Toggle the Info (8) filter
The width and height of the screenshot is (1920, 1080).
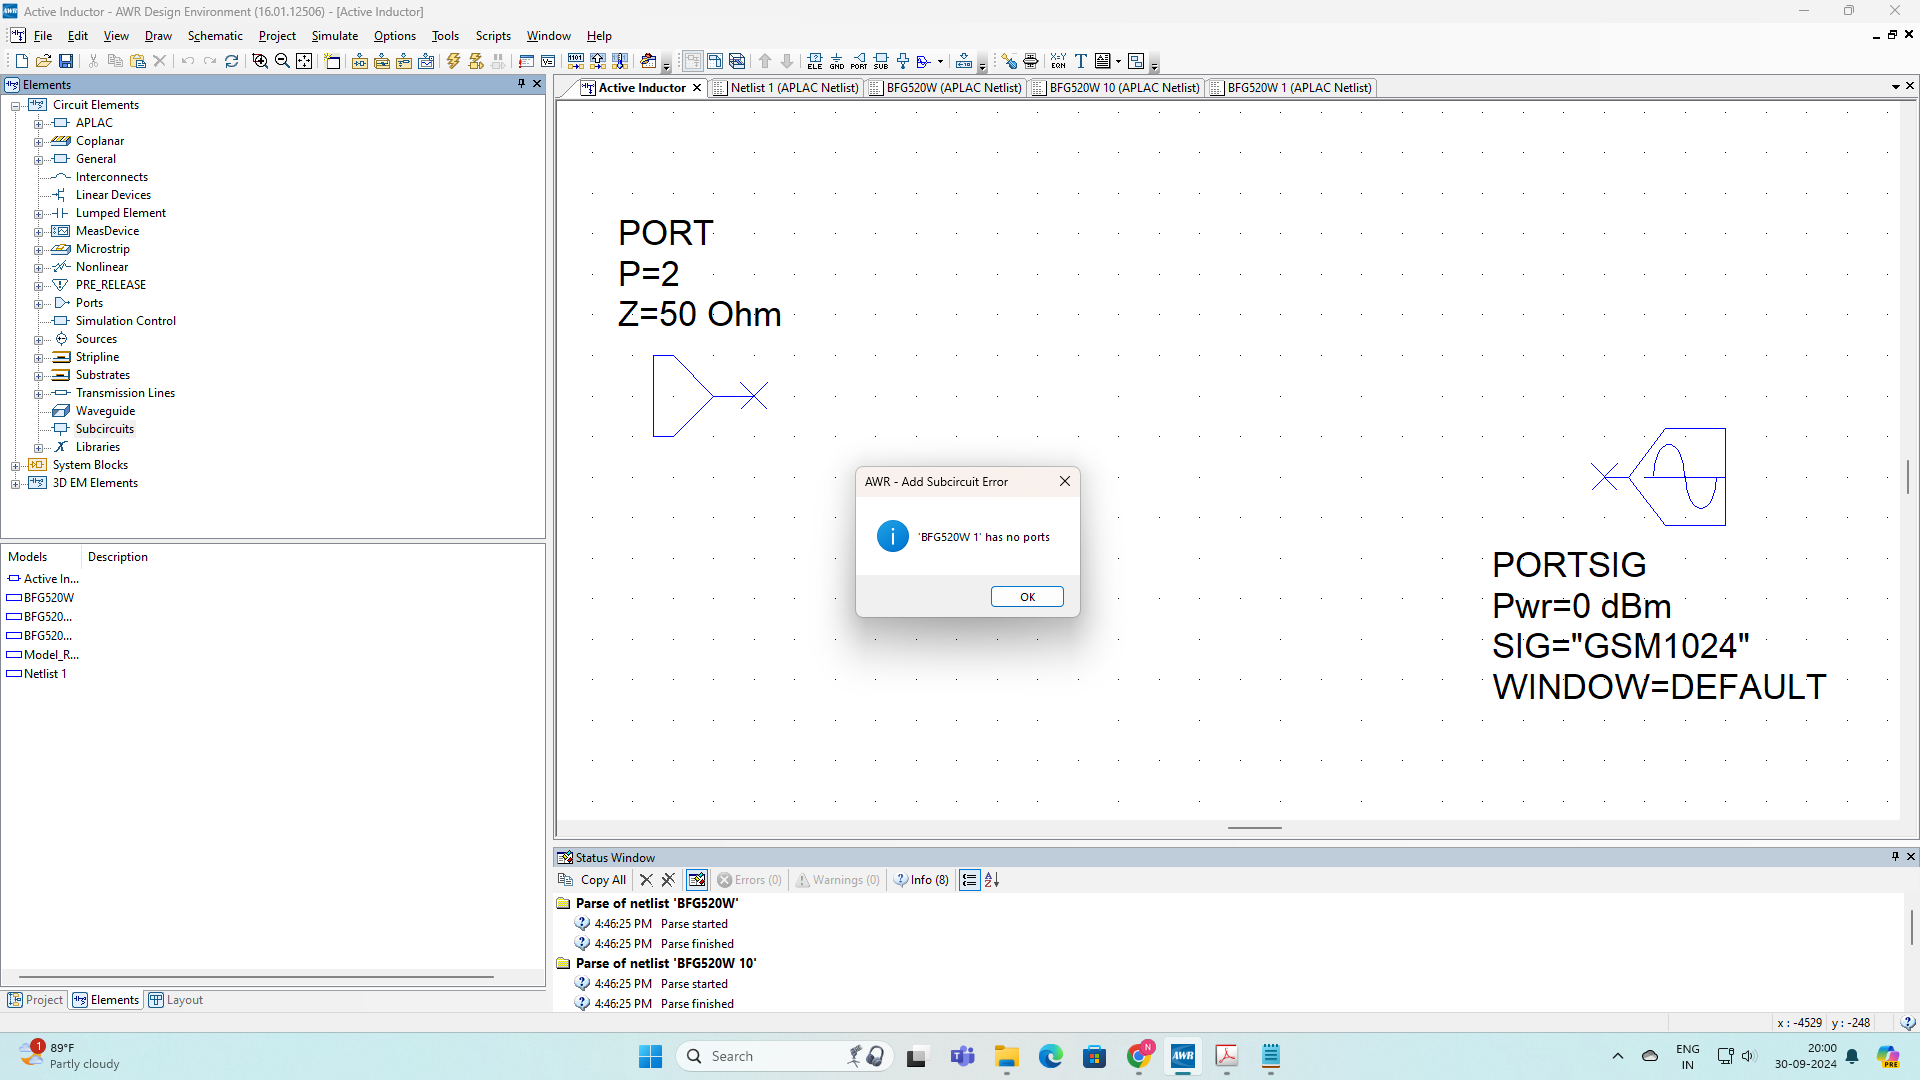[x=921, y=880]
